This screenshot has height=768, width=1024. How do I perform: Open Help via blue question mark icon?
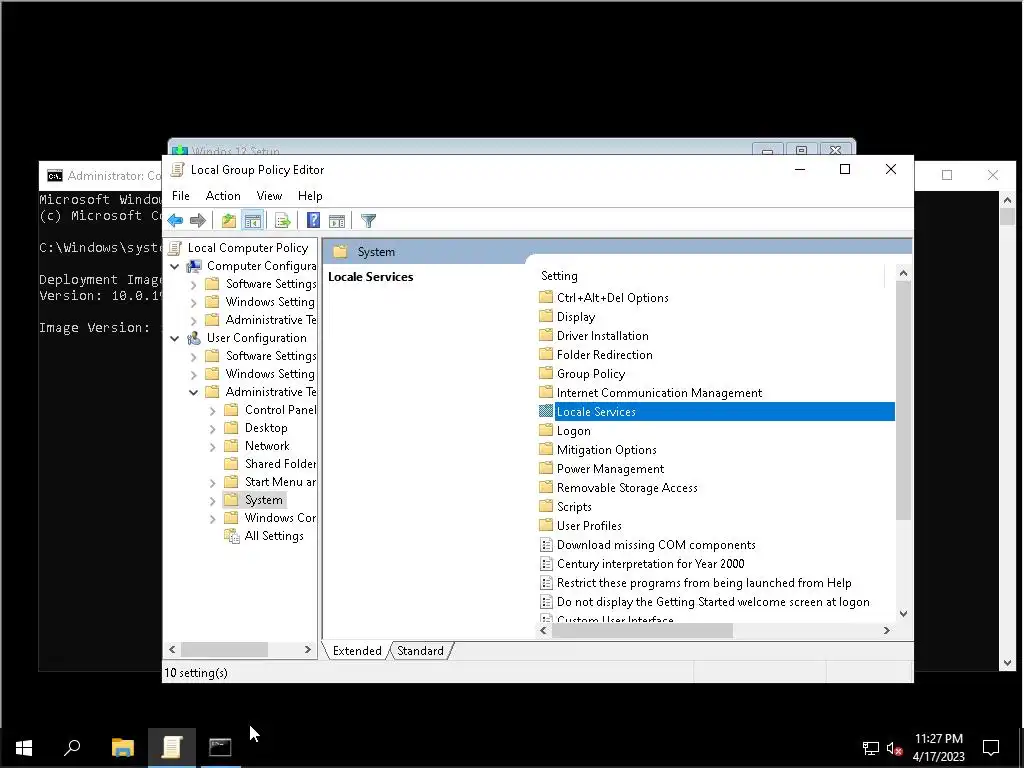(x=313, y=221)
